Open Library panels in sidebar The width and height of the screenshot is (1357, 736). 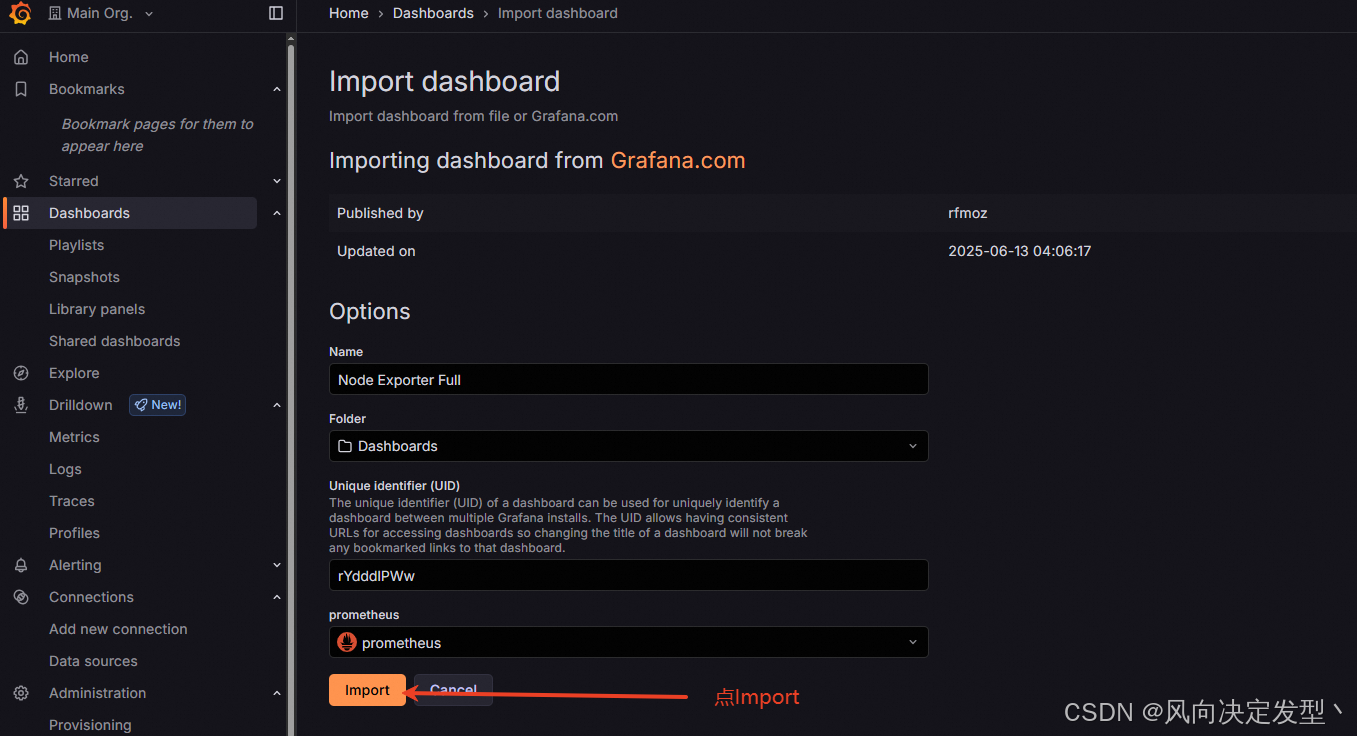(97, 309)
